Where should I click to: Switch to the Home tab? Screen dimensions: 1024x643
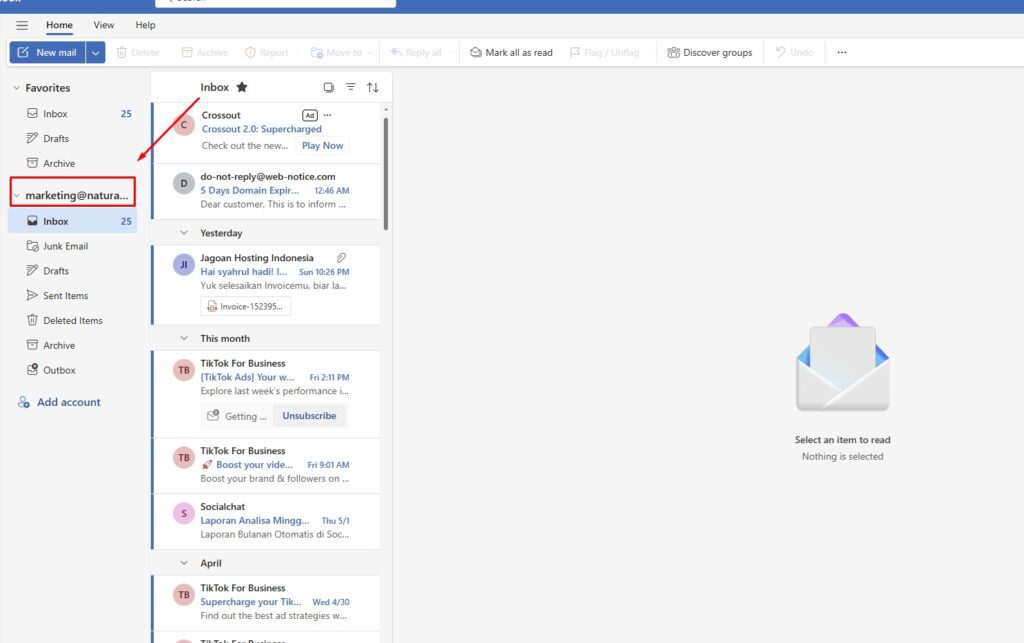(59, 25)
